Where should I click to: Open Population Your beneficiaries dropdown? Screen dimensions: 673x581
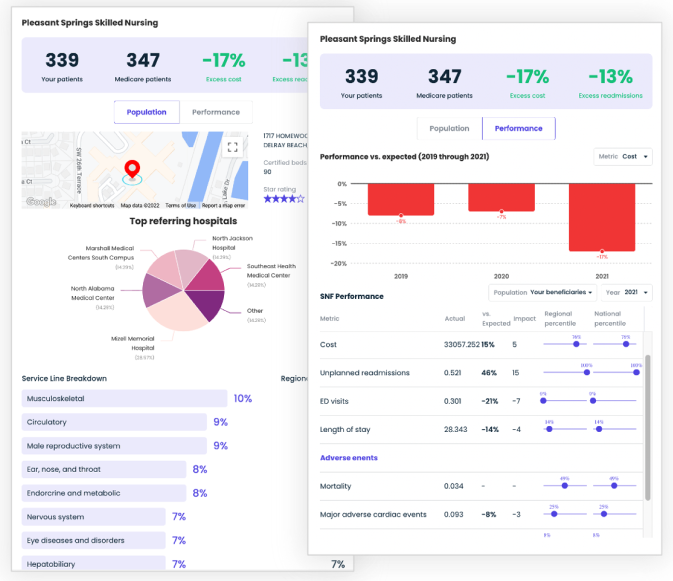point(543,292)
